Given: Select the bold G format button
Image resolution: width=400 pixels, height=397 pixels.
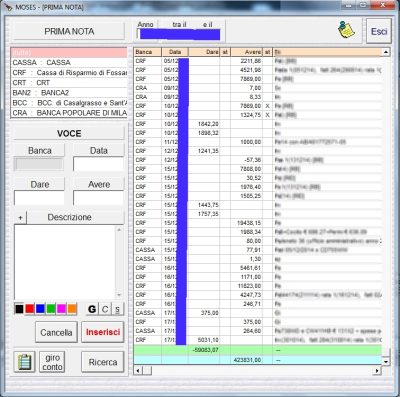Looking at the screenshot, I should pyautogui.click(x=92, y=309).
